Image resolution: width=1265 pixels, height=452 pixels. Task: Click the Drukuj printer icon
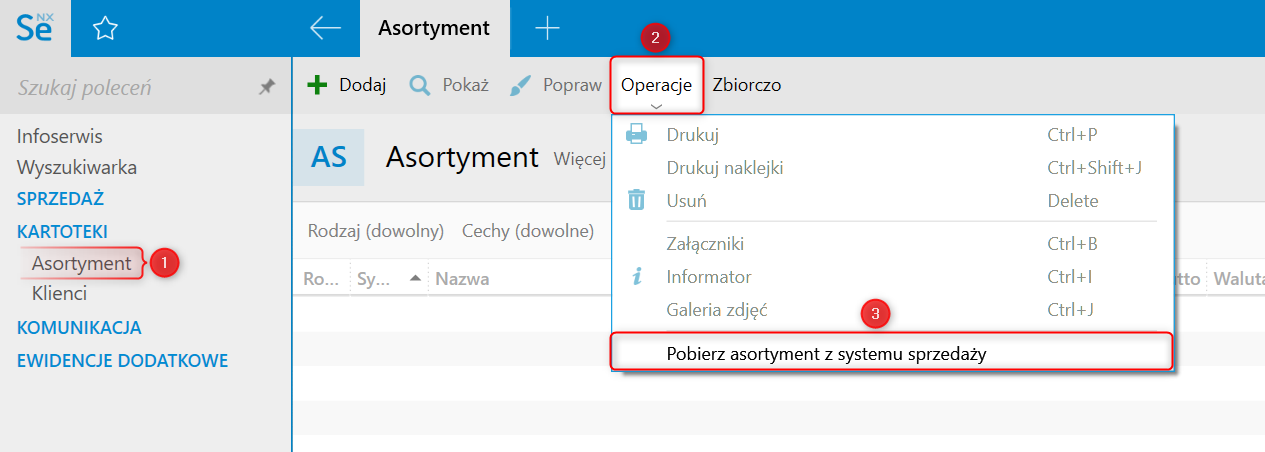[x=636, y=135]
